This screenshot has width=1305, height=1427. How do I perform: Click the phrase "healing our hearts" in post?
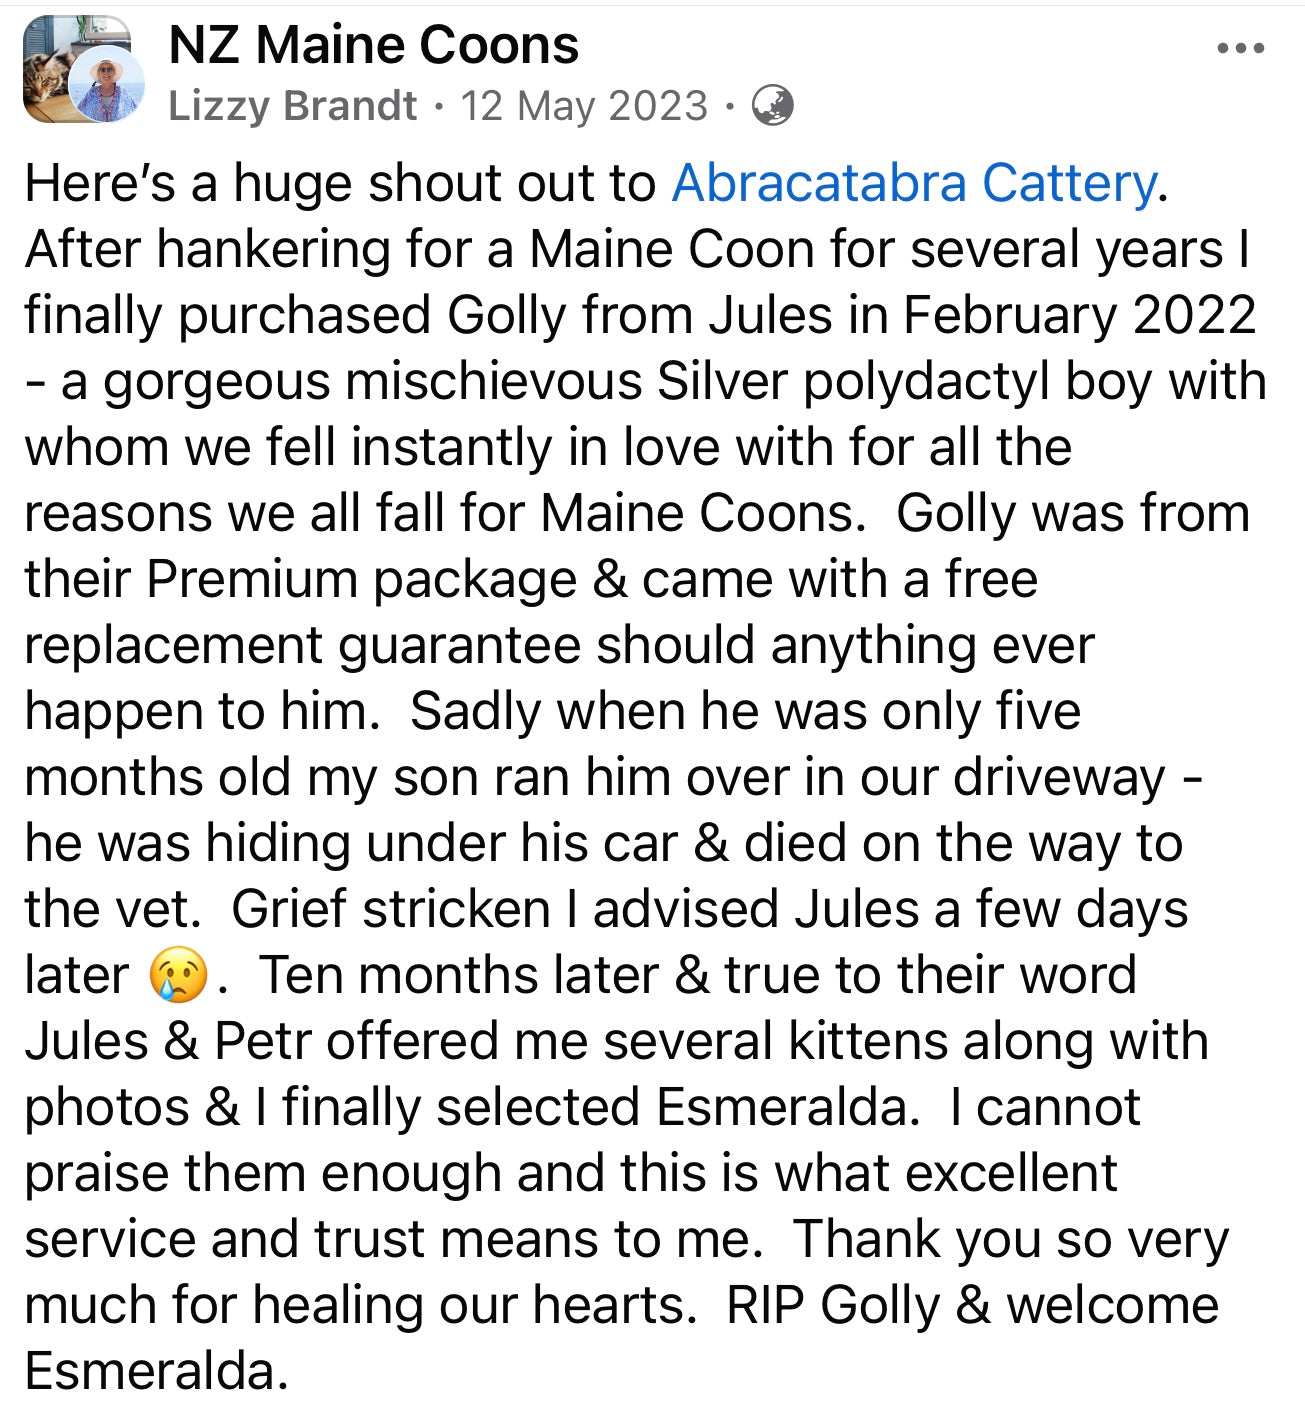(474, 1305)
